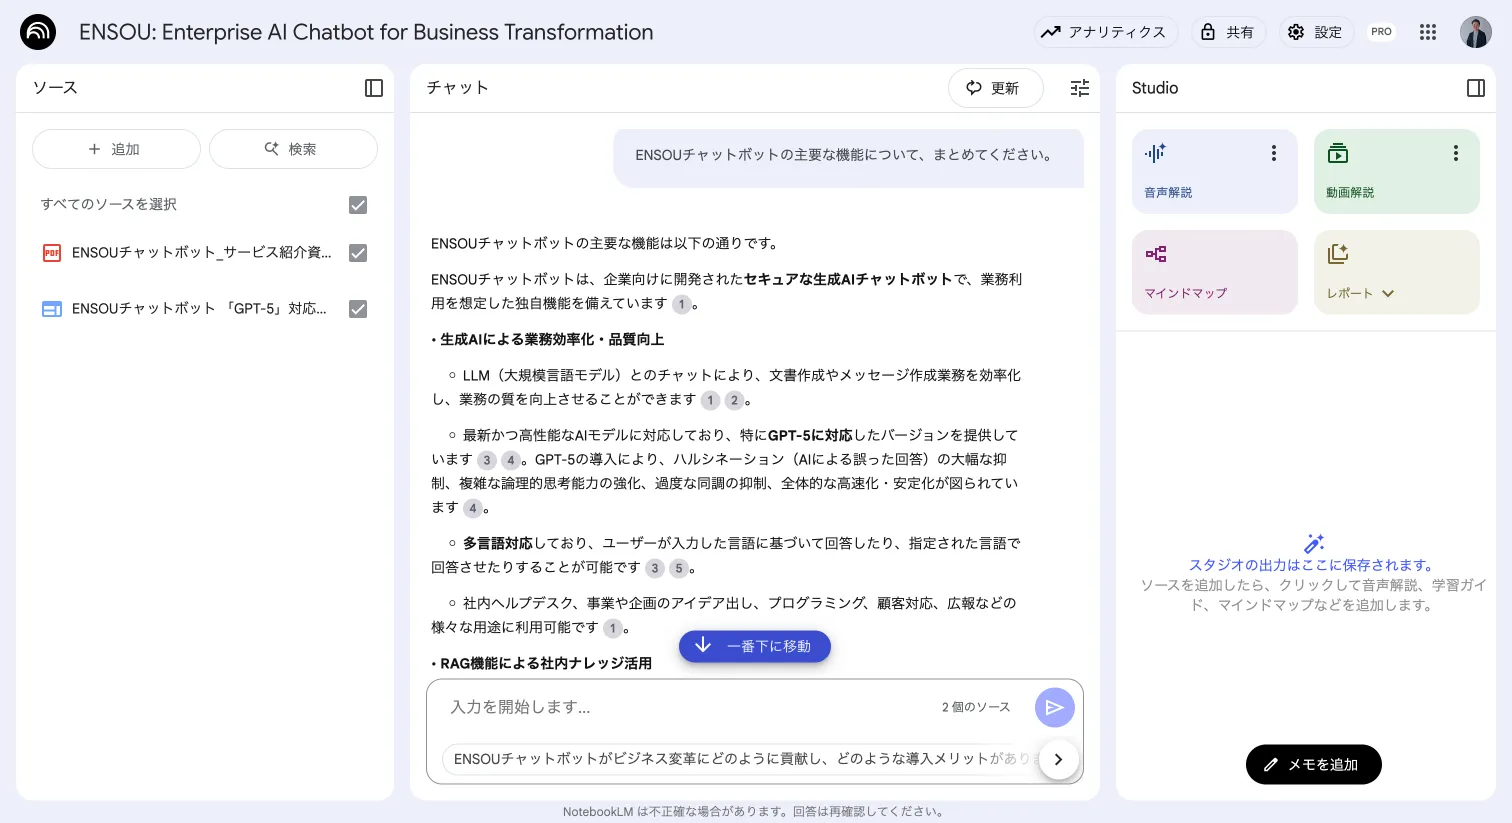
Task: Click the Search sources (検索) button
Action: tap(293, 149)
